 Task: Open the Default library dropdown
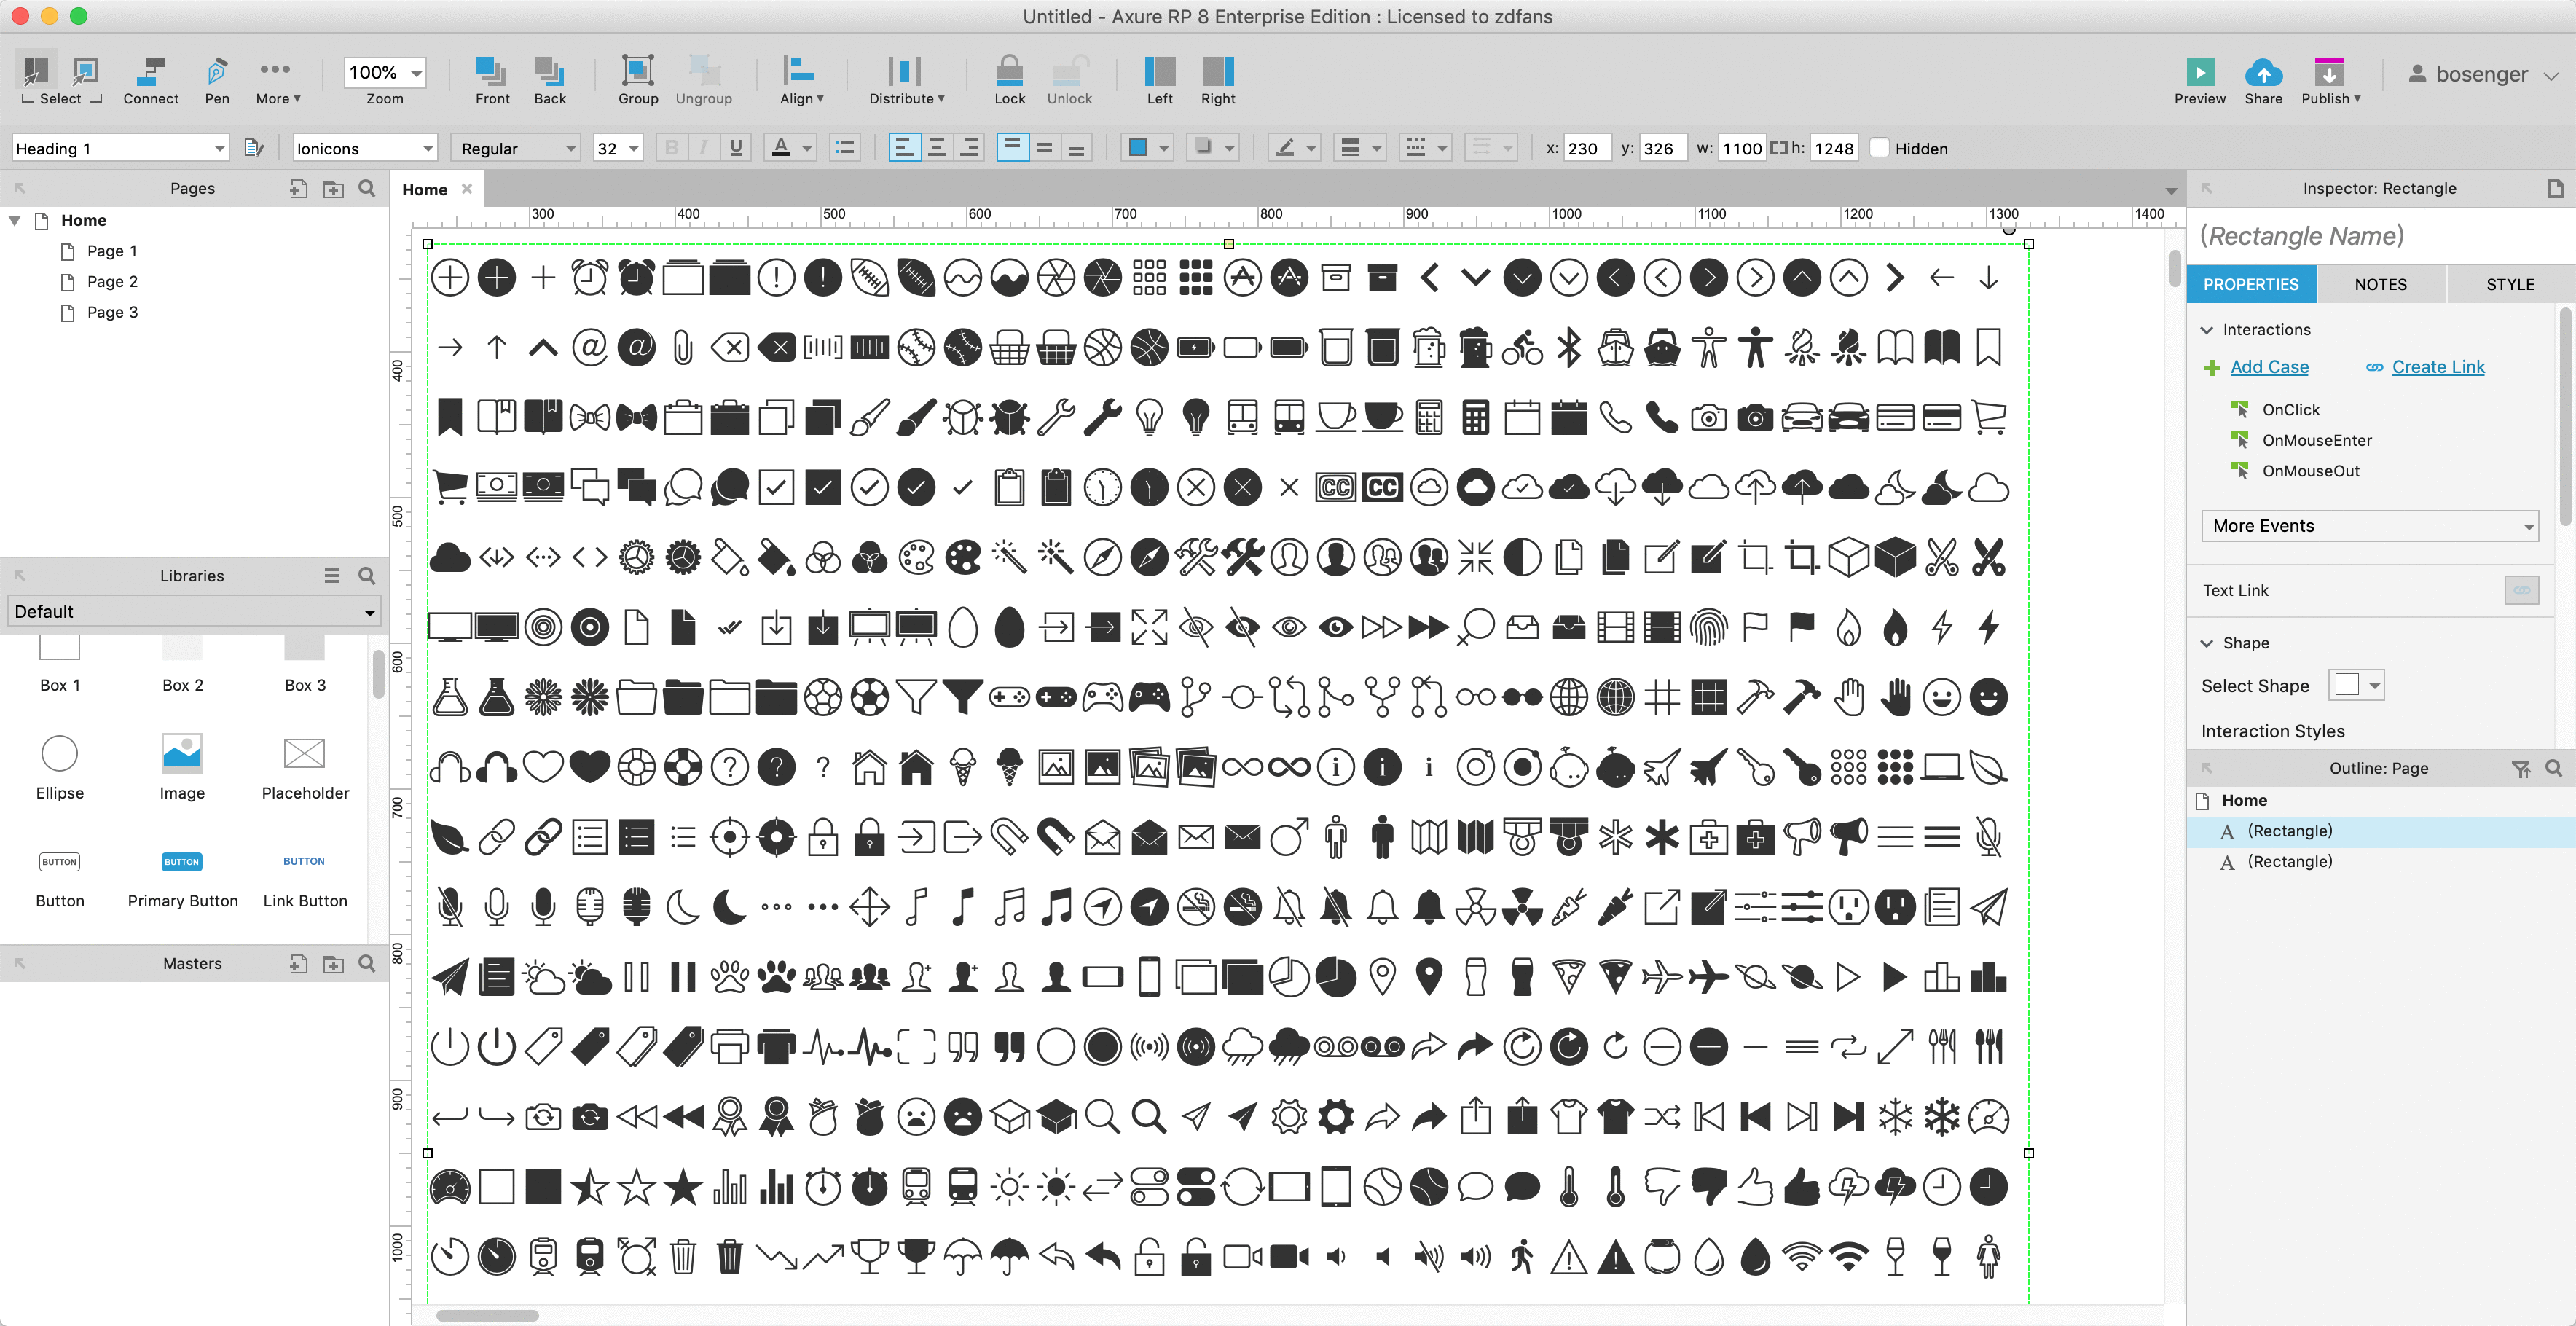pyautogui.click(x=194, y=611)
